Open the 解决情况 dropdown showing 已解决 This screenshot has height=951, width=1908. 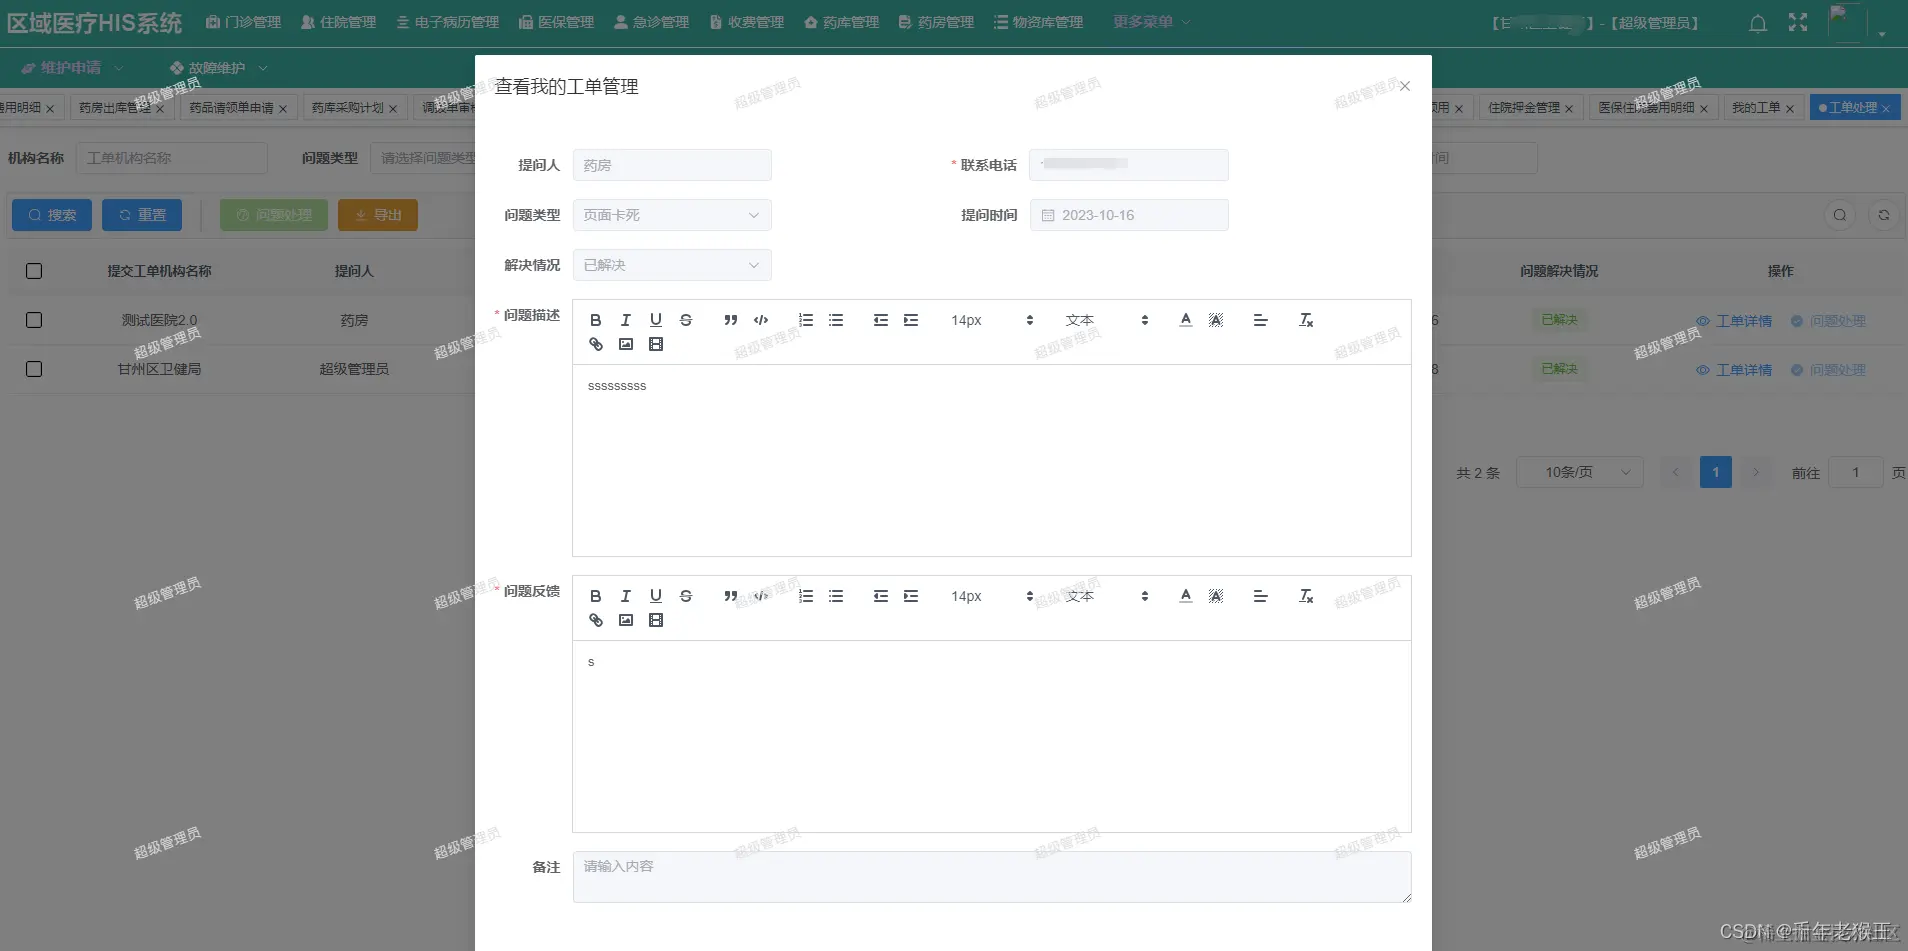(671, 265)
